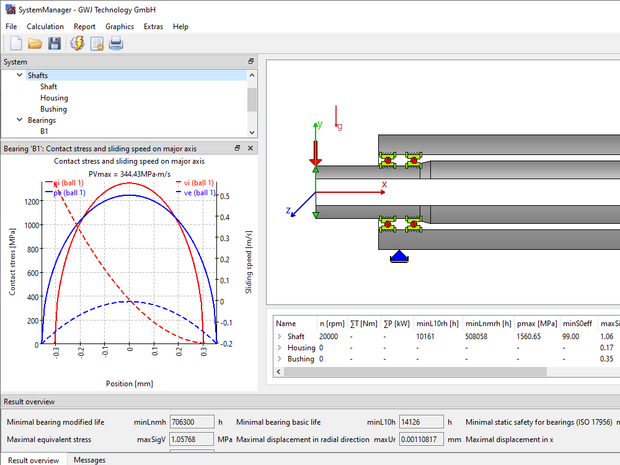The height and width of the screenshot is (465, 620).
Task: Expand the Housing row in results table
Action: click(280, 348)
